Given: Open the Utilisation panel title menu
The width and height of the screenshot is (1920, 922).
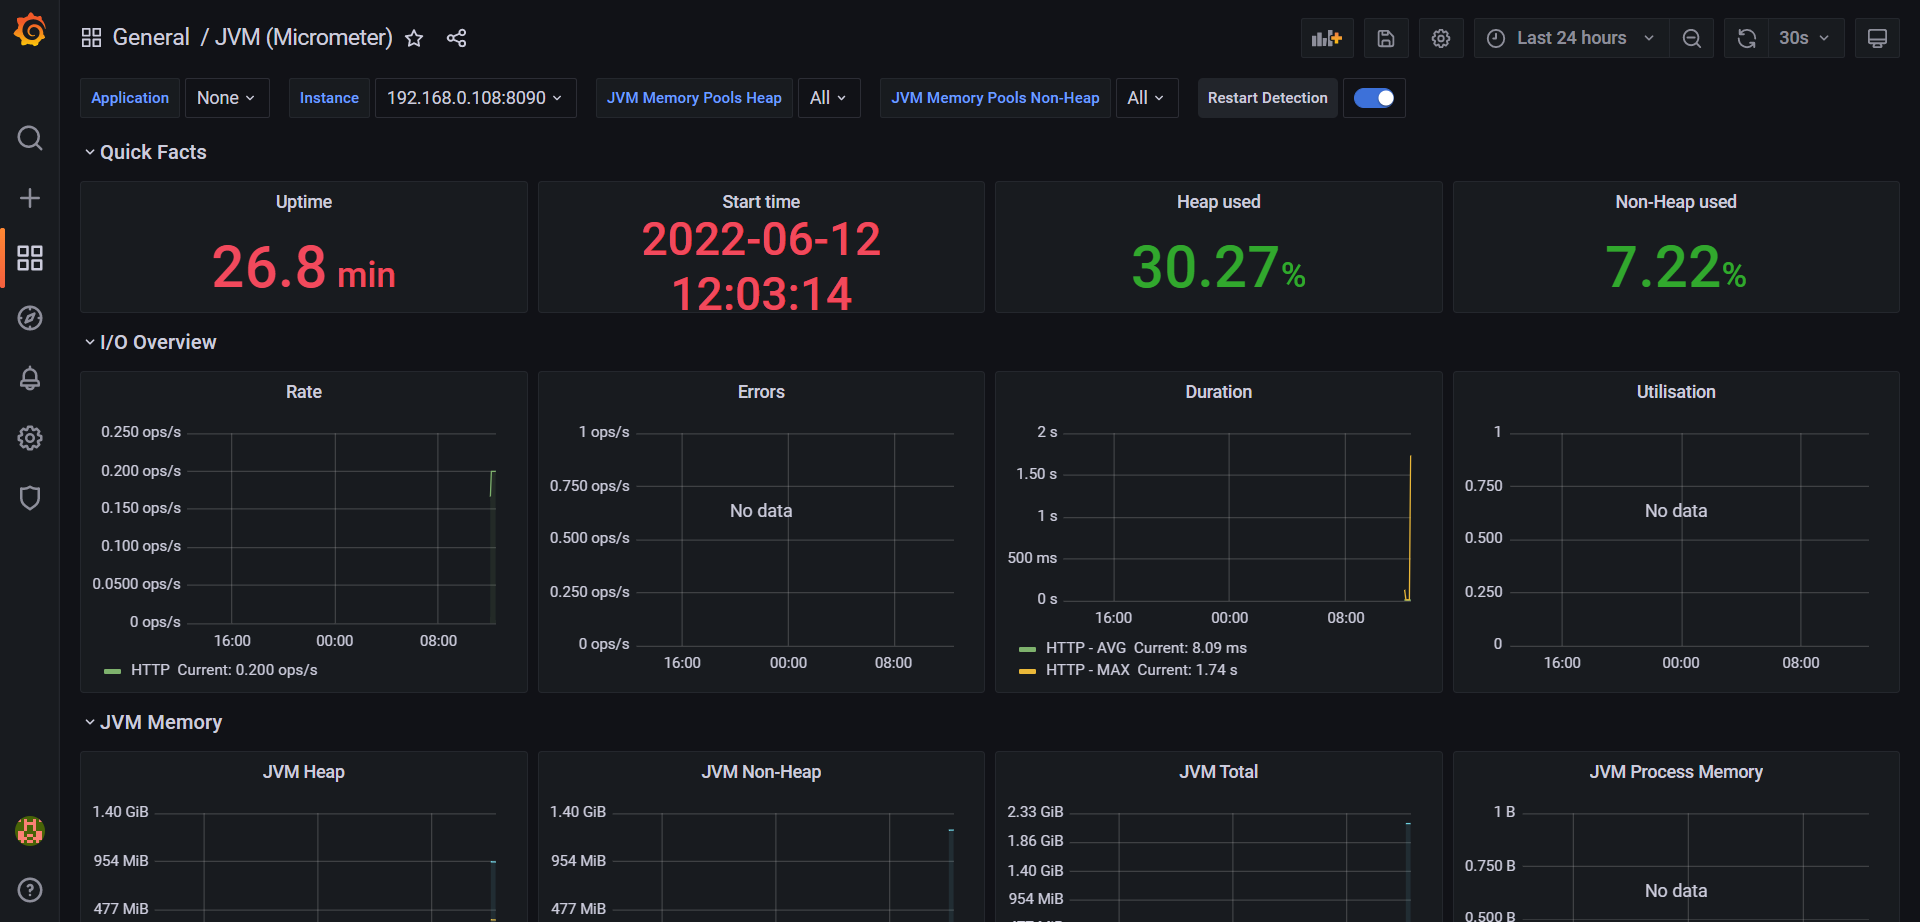Looking at the screenshot, I should 1676,392.
